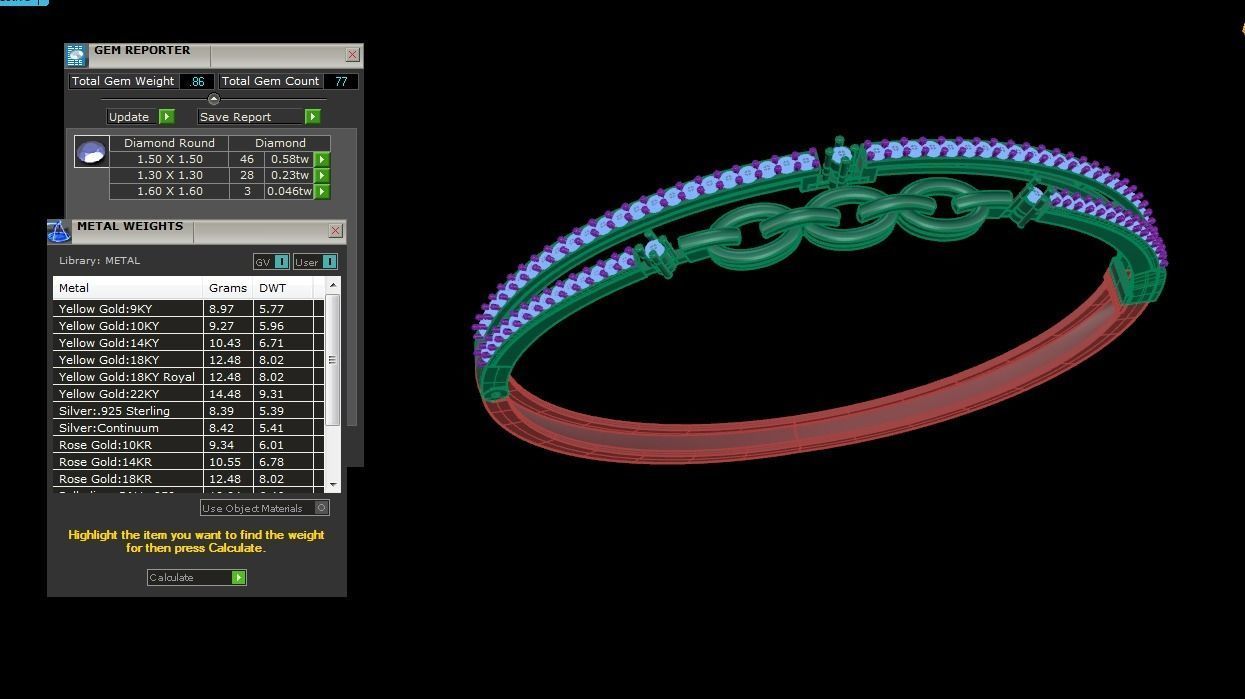Toggle the GV library switch
Image resolution: width=1245 pixels, height=699 pixels.
(x=271, y=262)
